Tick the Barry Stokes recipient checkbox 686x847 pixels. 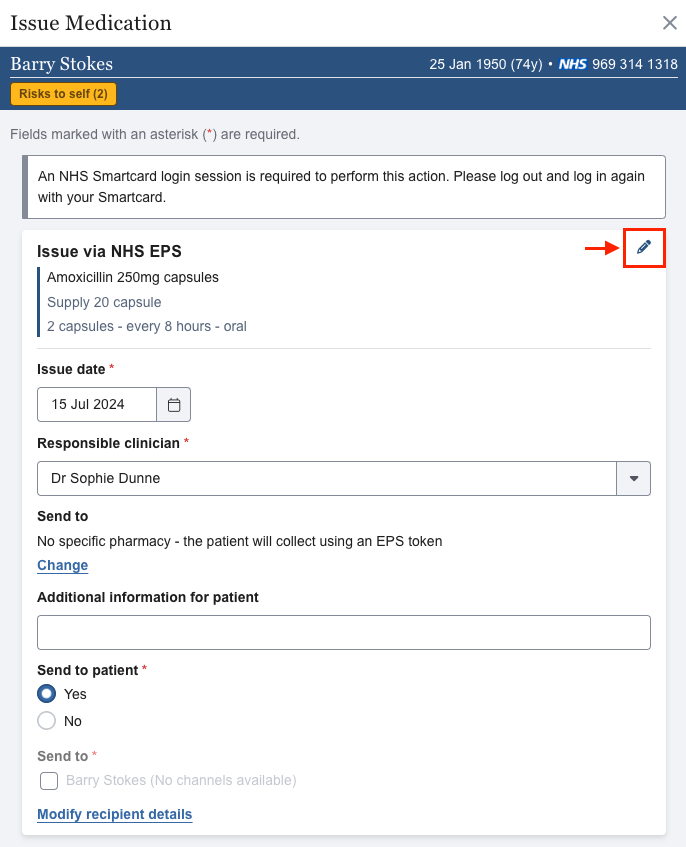click(48, 781)
